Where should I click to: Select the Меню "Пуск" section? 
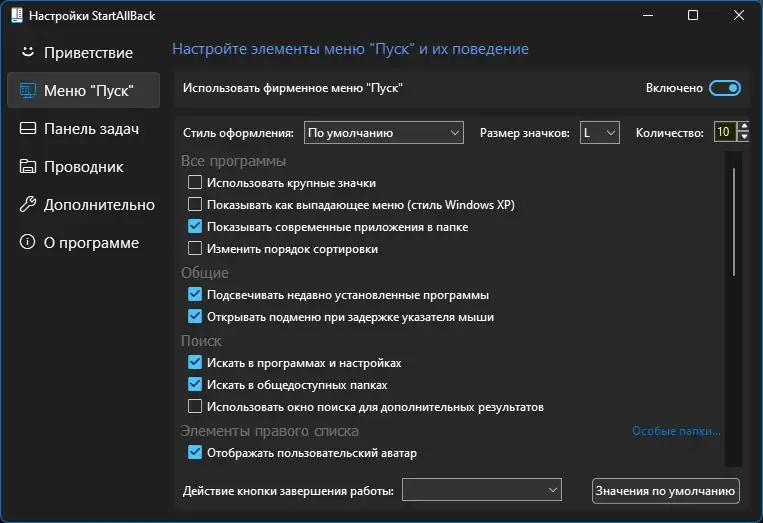(x=83, y=90)
